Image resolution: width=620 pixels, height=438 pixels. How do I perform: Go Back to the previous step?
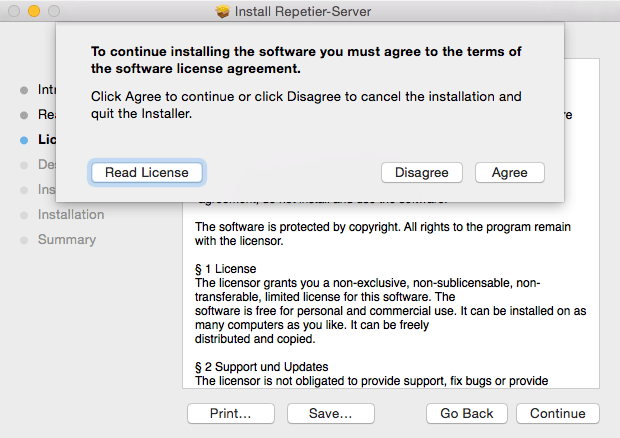[466, 413]
